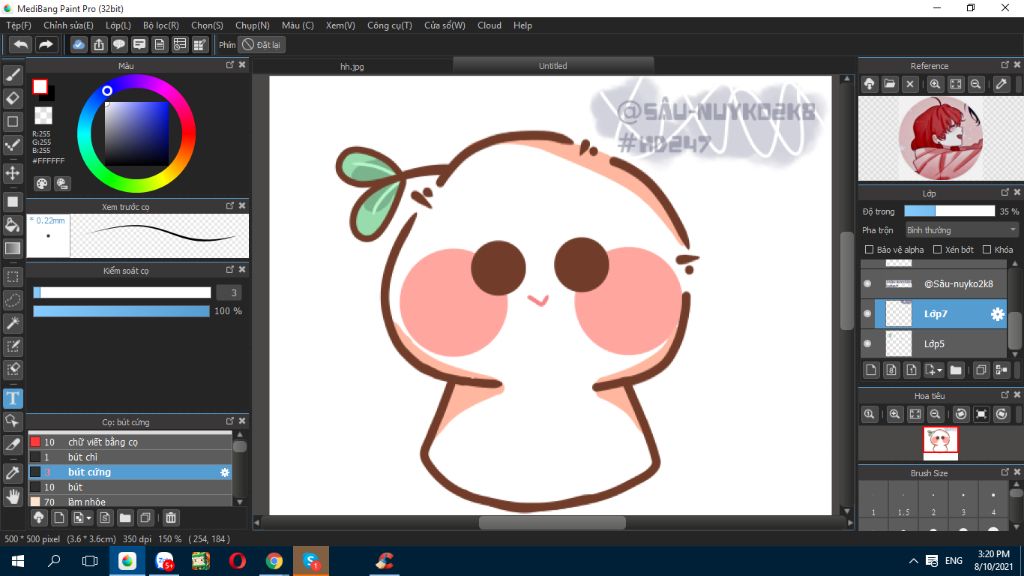The image size is (1024, 576).
Task: Open the Help menu
Action: point(522,25)
